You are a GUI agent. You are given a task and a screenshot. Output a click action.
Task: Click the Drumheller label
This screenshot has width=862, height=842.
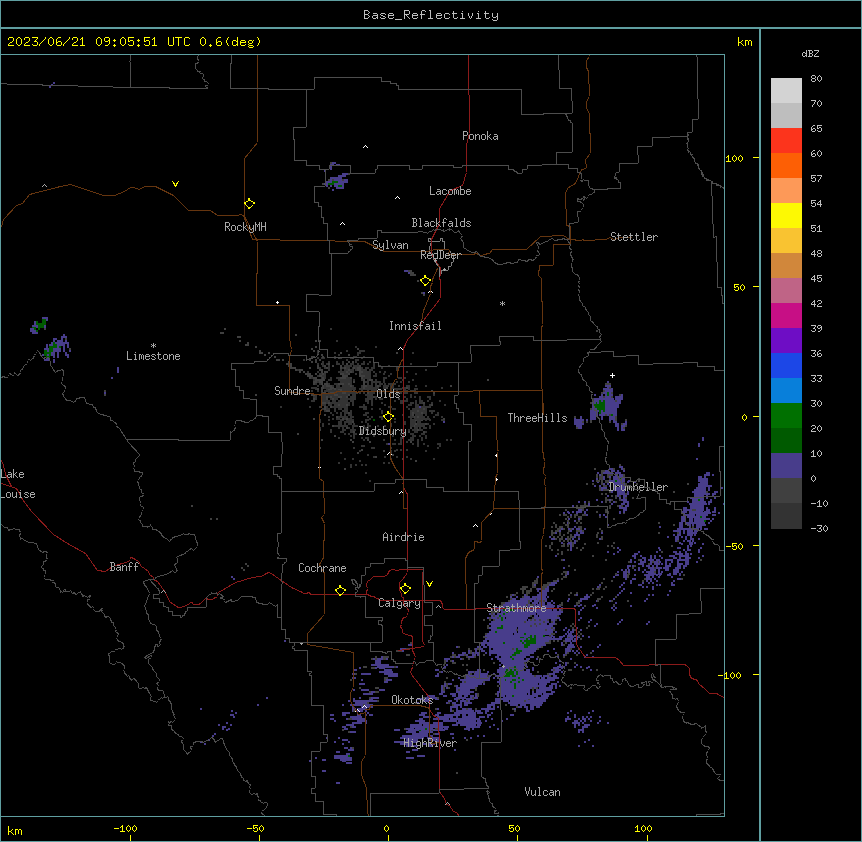pyautogui.click(x=638, y=487)
